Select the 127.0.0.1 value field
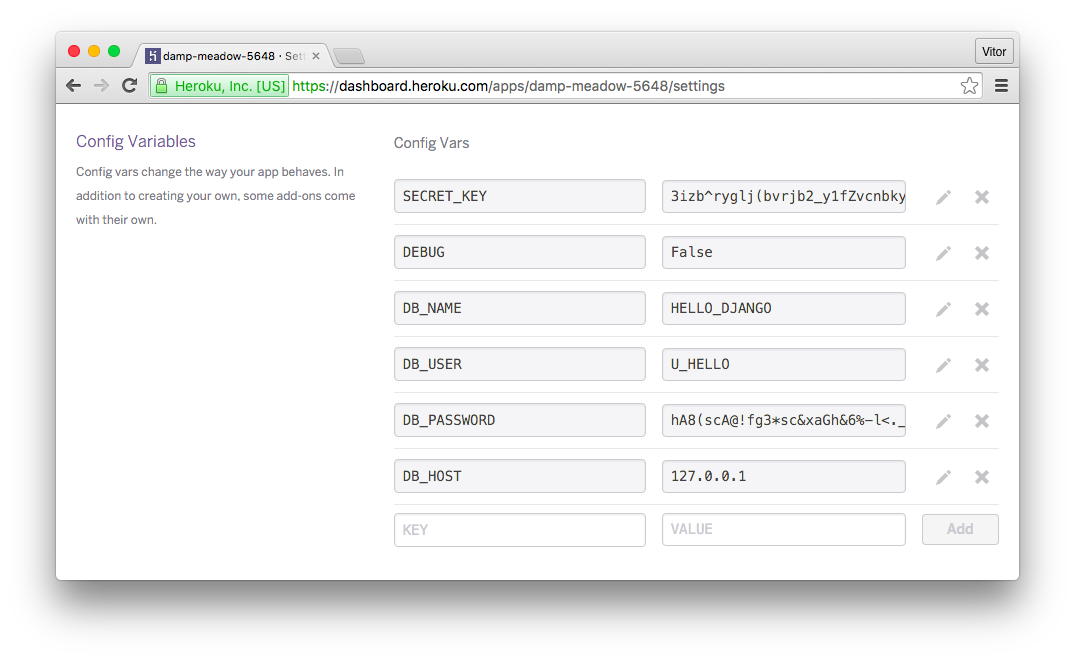Screen dimensions: 1075x660 coord(784,476)
